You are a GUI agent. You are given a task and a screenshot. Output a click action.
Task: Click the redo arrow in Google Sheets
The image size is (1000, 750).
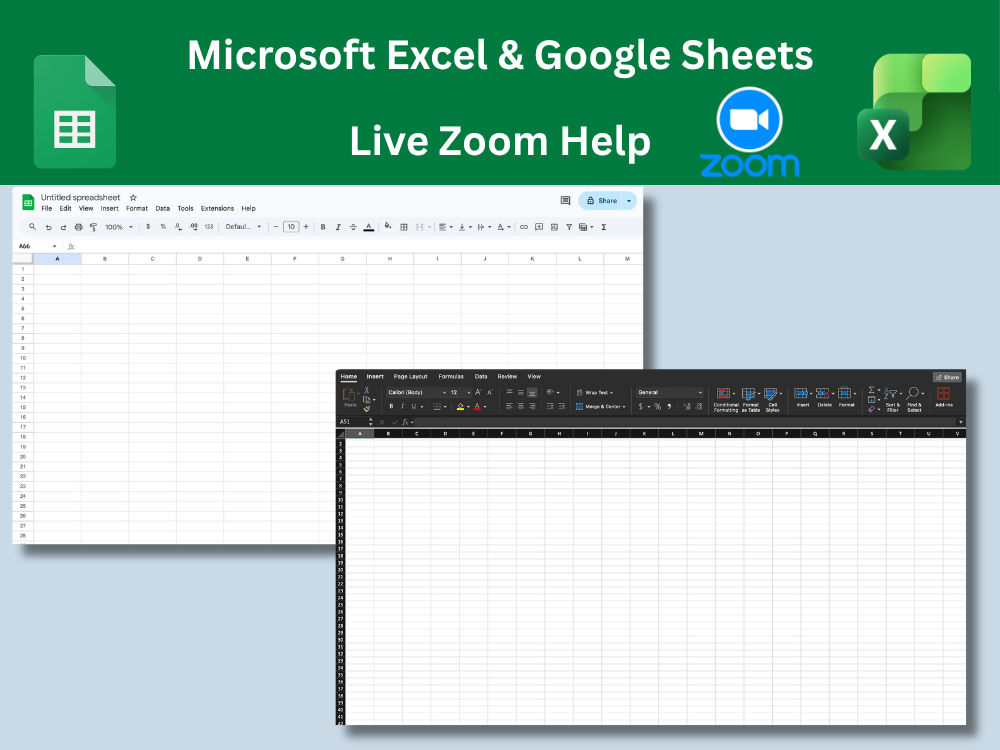click(x=63, y=227)
